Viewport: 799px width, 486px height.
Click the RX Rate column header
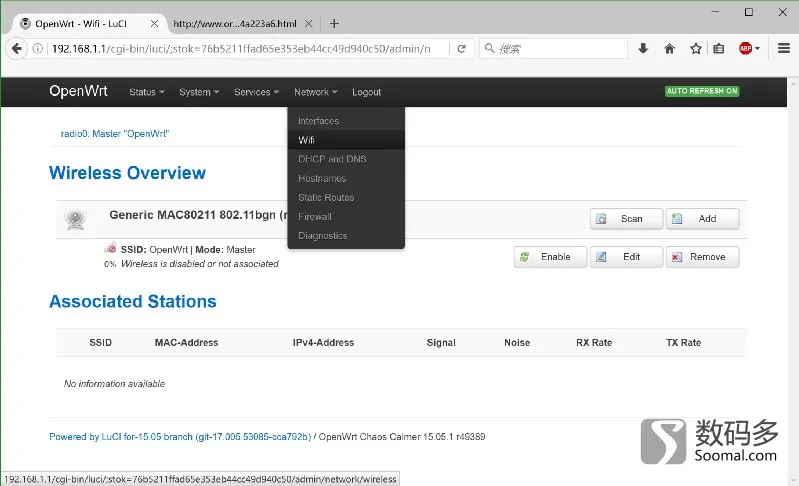594,343
